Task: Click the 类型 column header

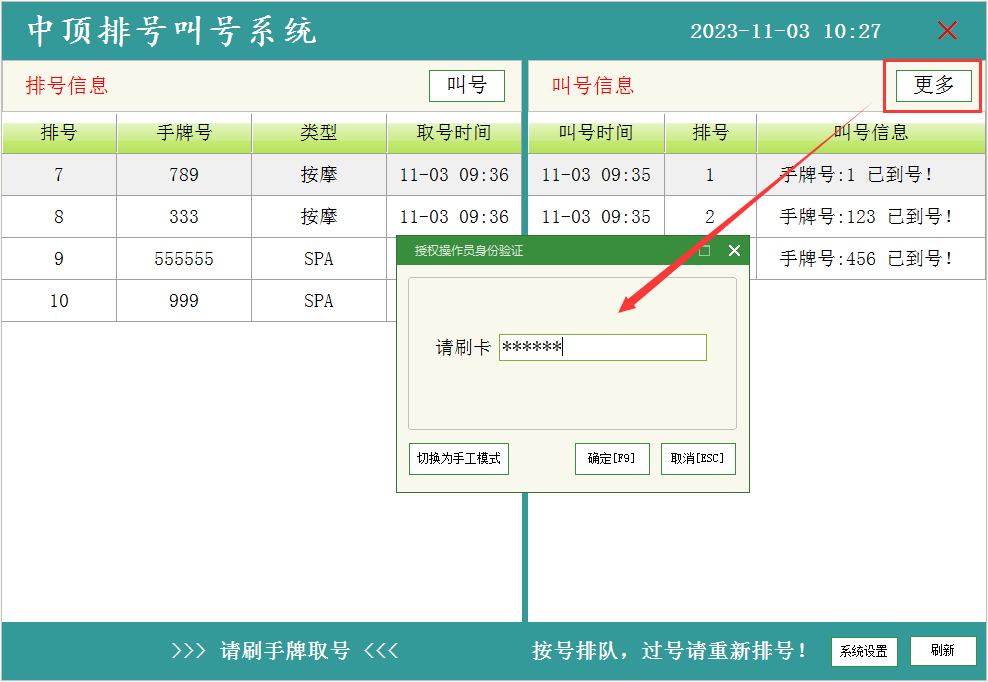Action: tap(319, 133)
